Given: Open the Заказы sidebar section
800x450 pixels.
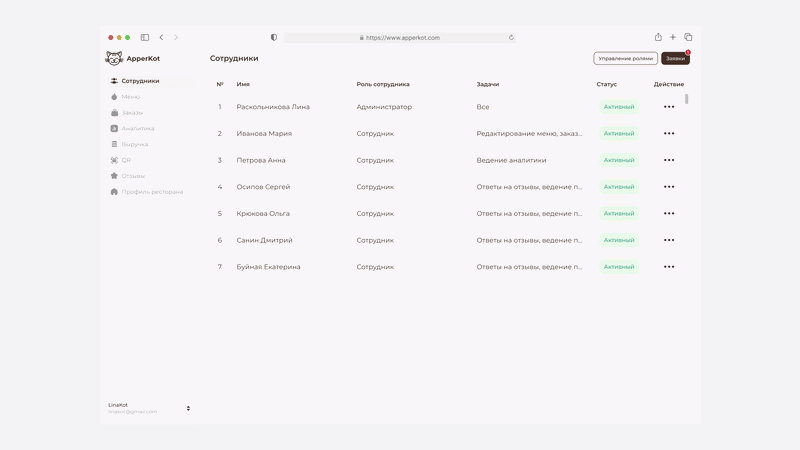Looking at the screenshot, I should (x=127, y=113).
